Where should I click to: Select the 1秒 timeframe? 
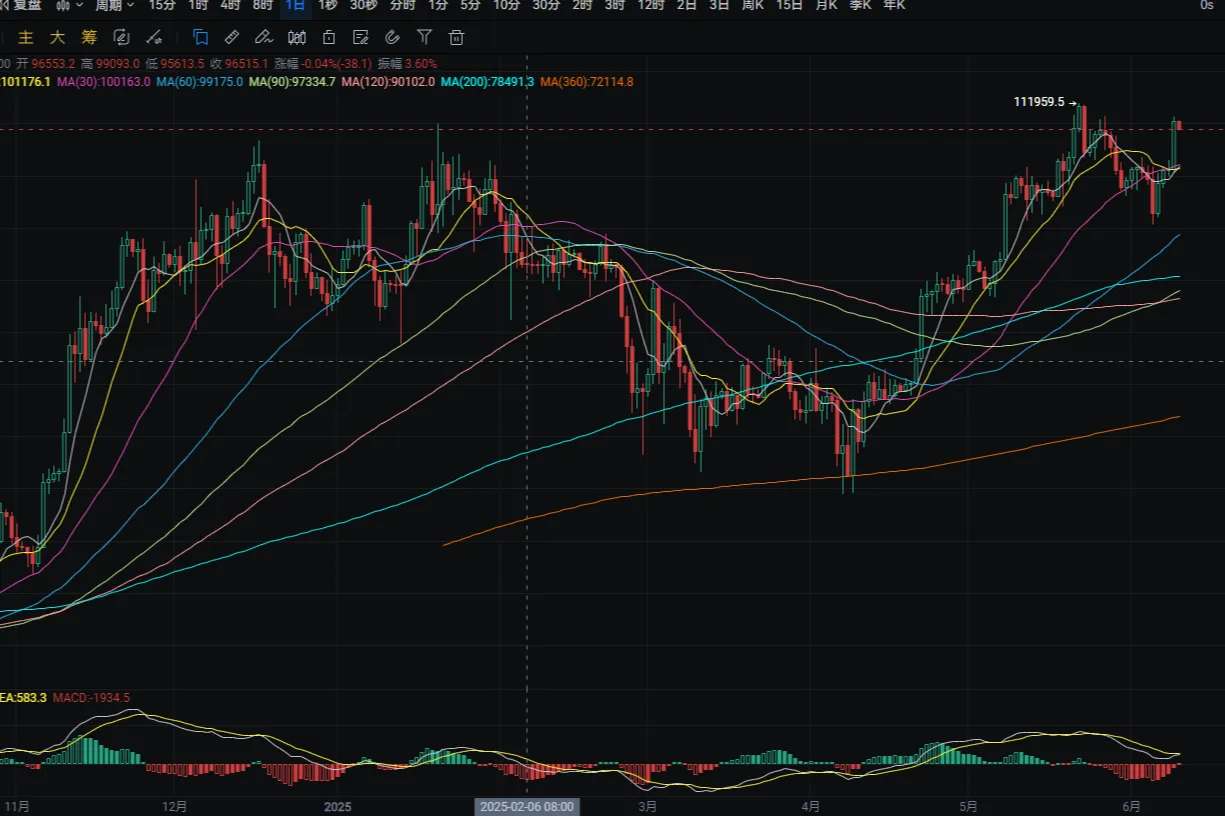pyautogui.click(x=327, y=5)
